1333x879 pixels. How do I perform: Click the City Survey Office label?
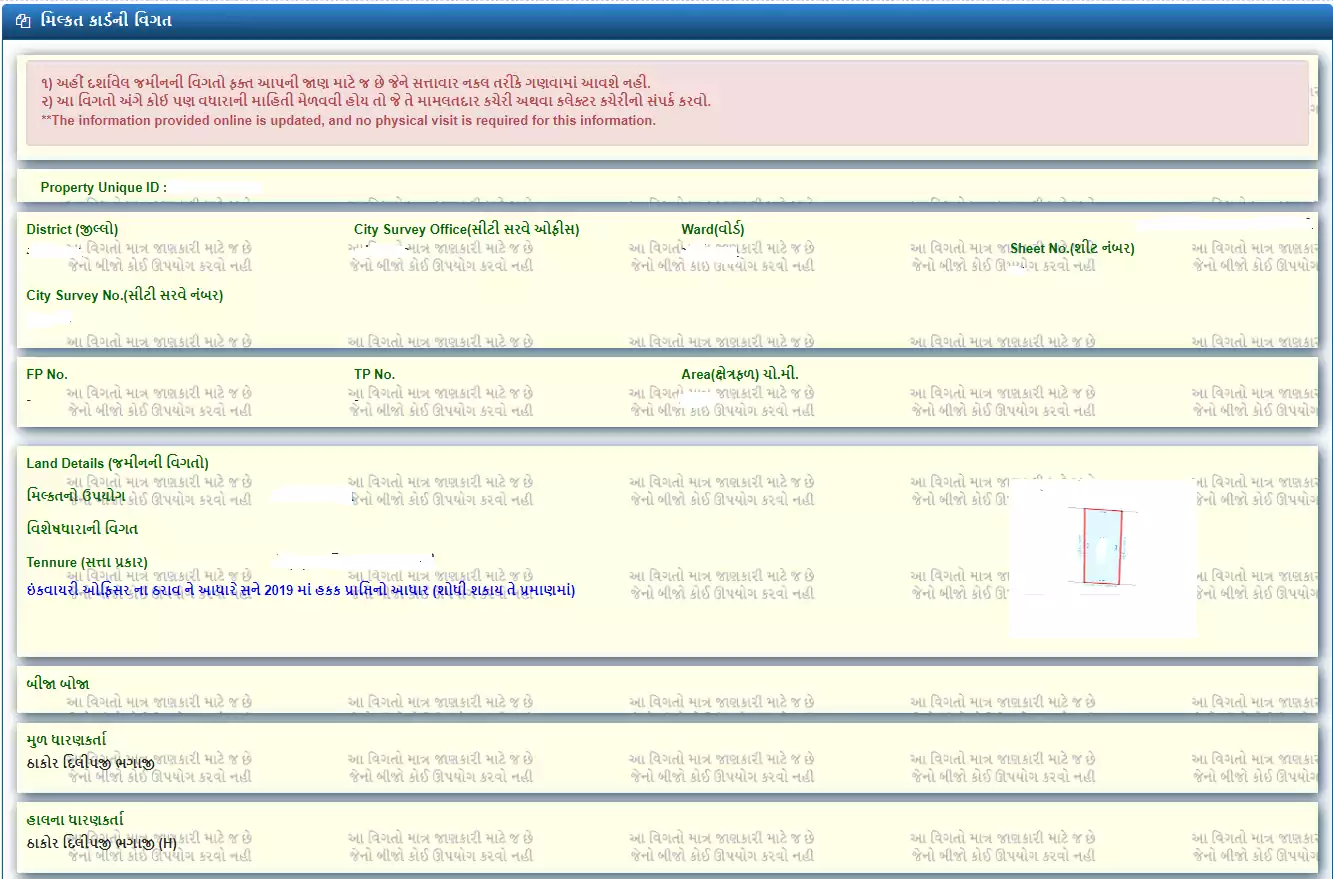(x=466, y=229)
